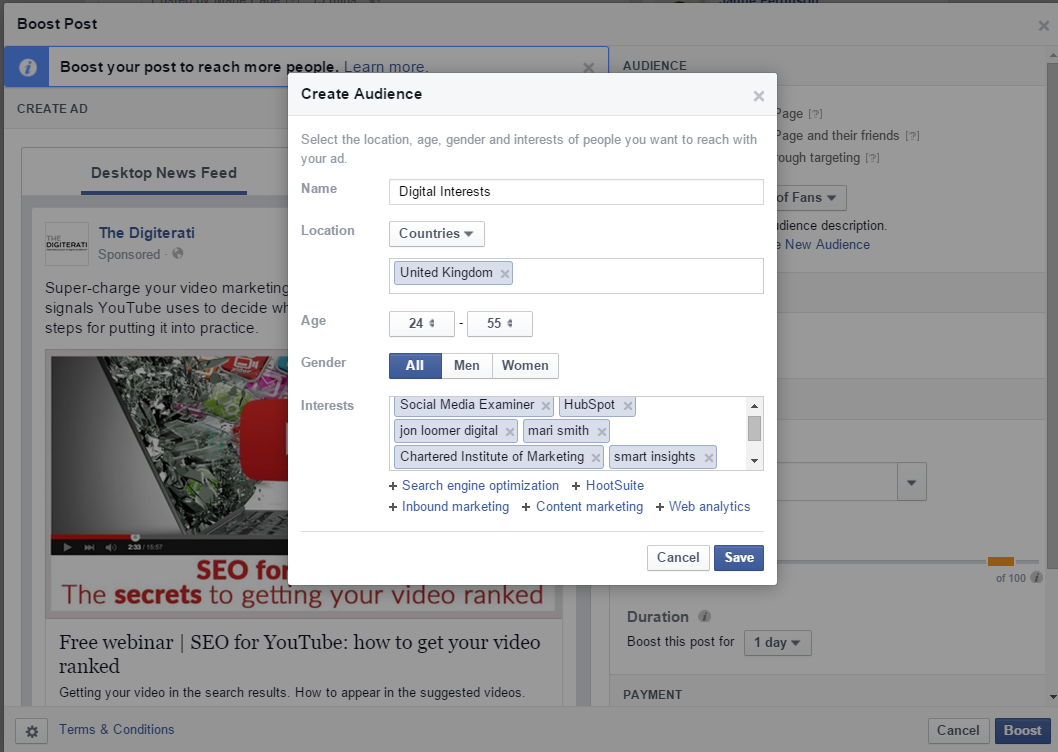Open Terms & Conditions link
This screenshot has height=752, width=1058.
[117, 729]
